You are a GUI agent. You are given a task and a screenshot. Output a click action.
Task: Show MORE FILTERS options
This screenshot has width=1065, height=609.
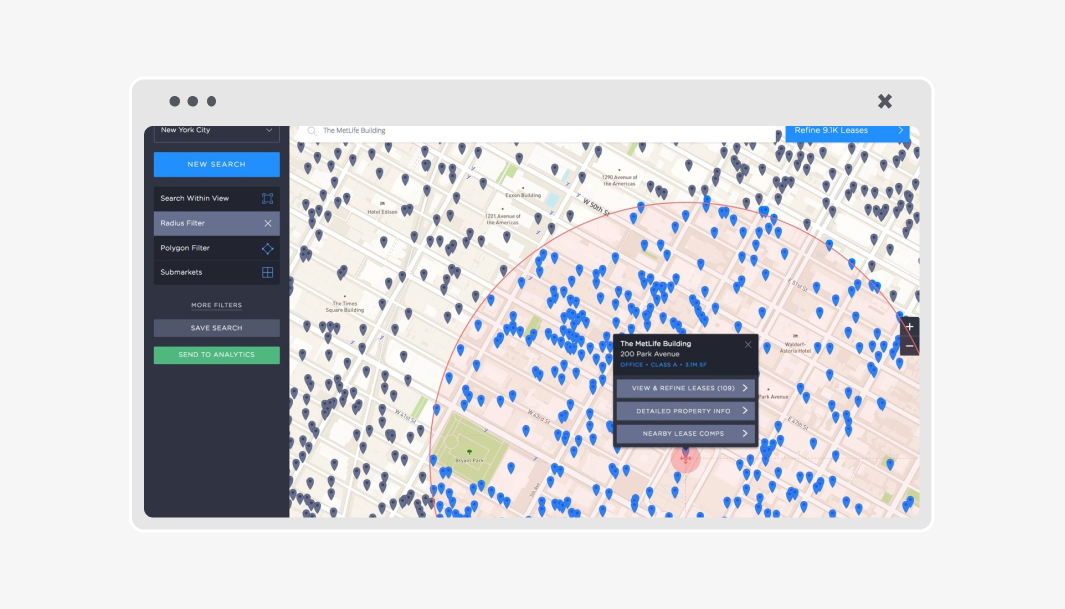click(217, 306)
